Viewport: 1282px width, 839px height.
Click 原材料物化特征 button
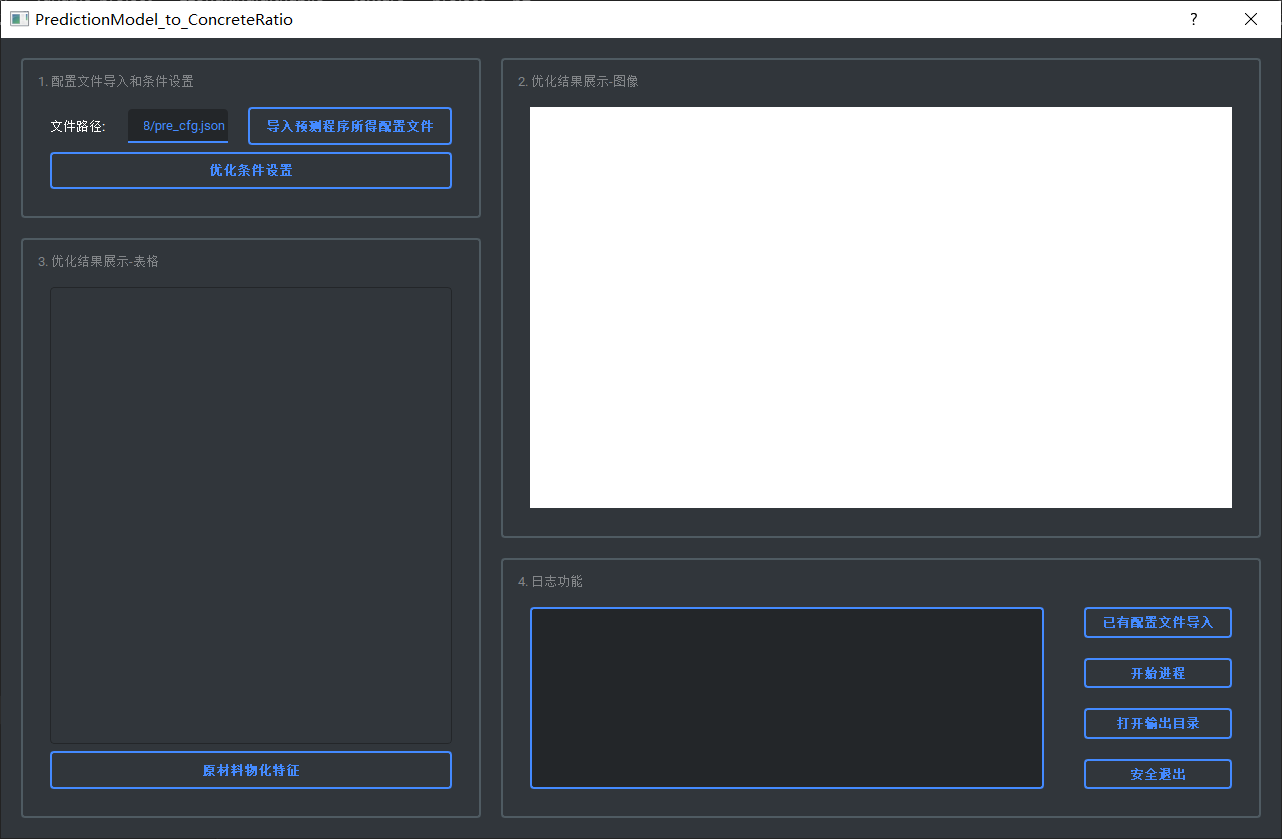[251, 770]
